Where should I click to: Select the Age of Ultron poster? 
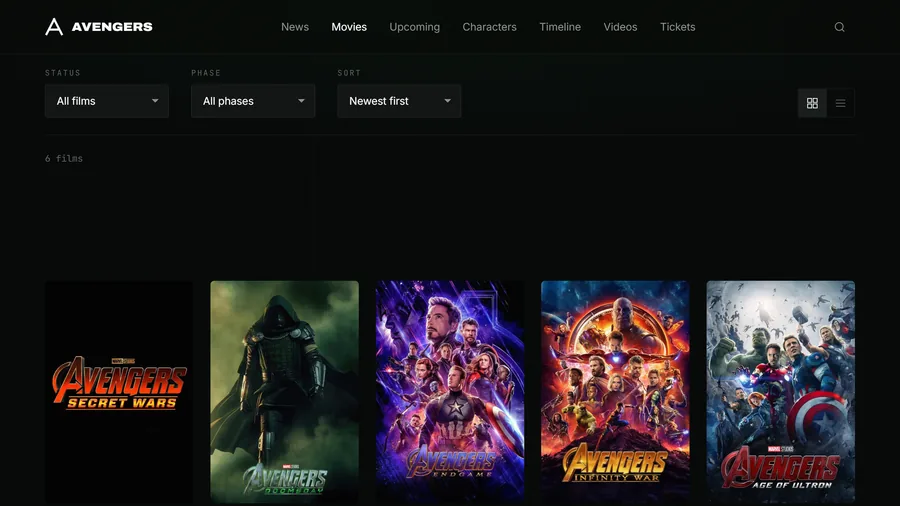781,392
